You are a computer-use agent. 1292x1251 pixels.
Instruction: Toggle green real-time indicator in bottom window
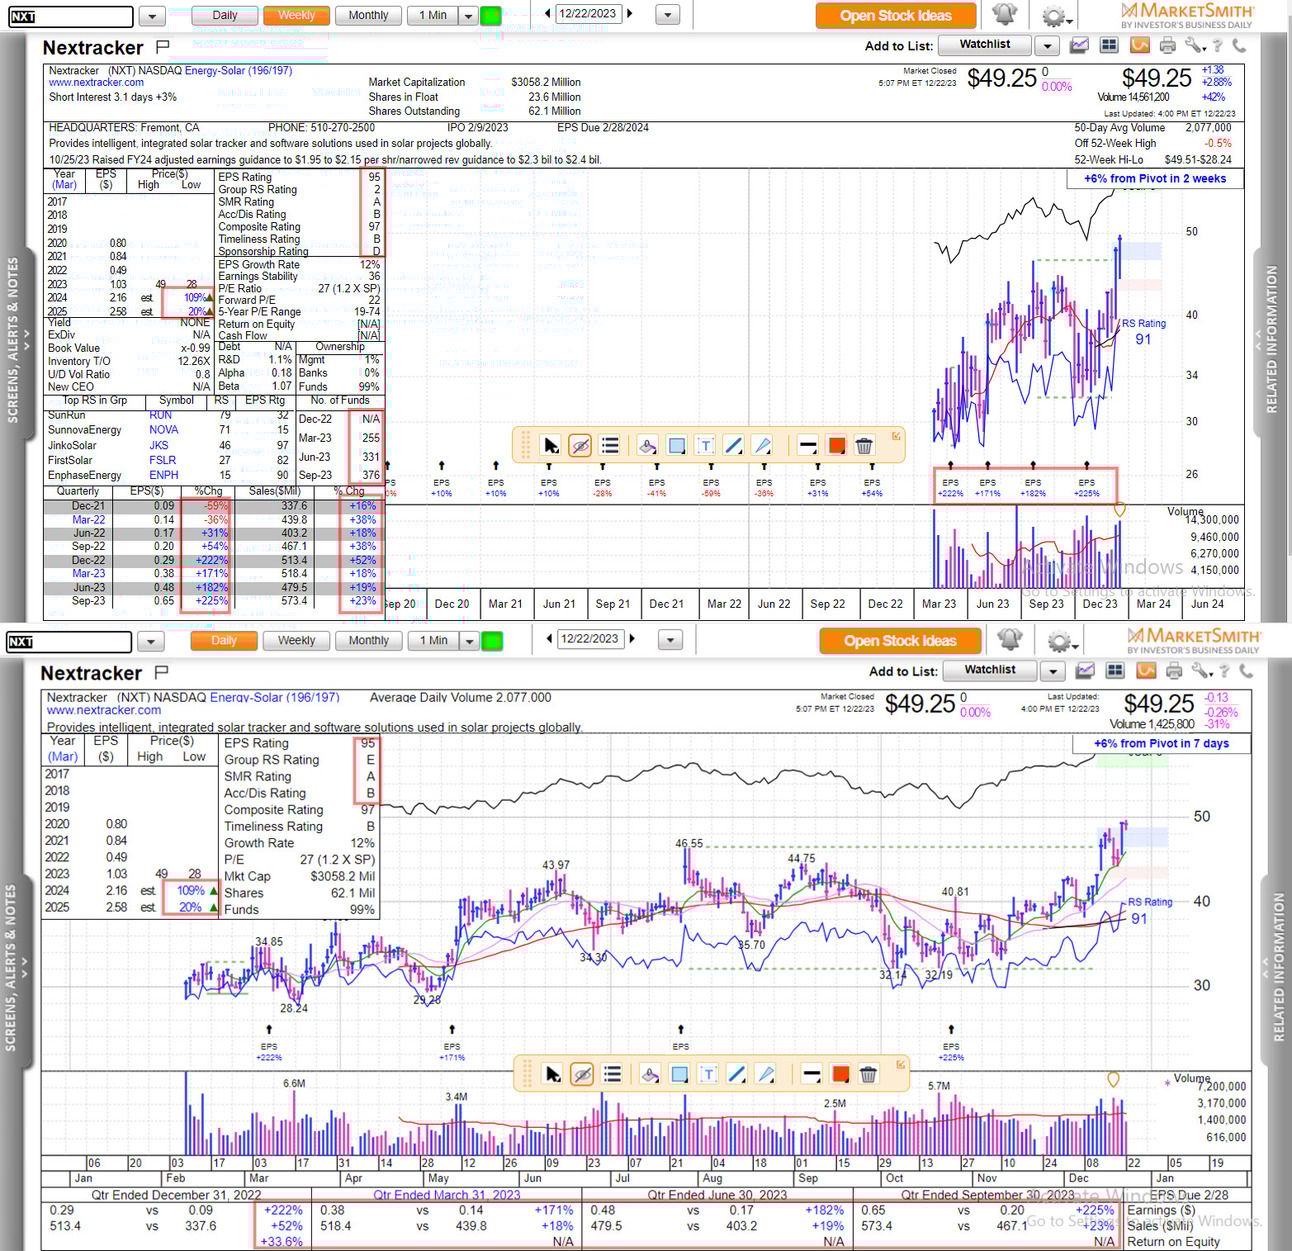click(x=492, y=640)
